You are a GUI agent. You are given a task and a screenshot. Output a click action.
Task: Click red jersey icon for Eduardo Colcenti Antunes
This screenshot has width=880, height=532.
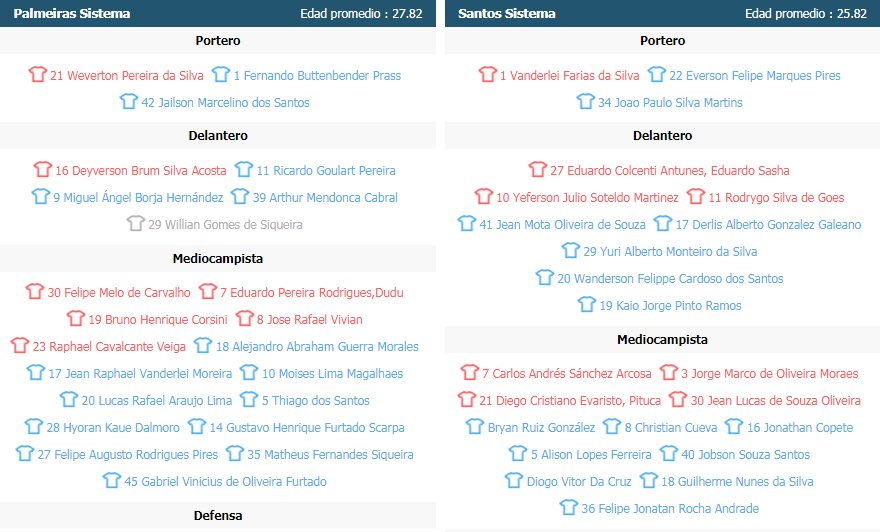[538, 170]
